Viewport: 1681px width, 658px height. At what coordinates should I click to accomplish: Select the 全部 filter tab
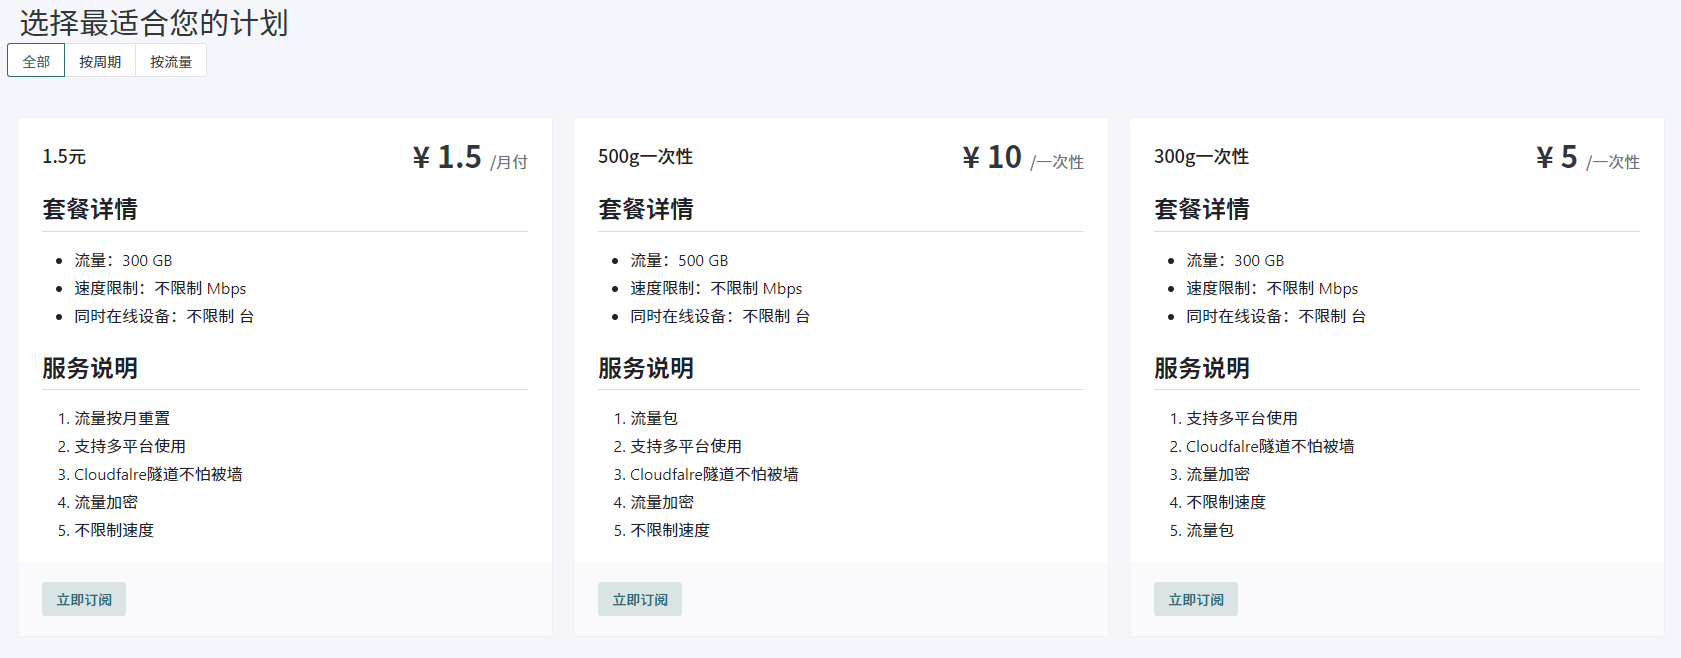coord(36,61)
